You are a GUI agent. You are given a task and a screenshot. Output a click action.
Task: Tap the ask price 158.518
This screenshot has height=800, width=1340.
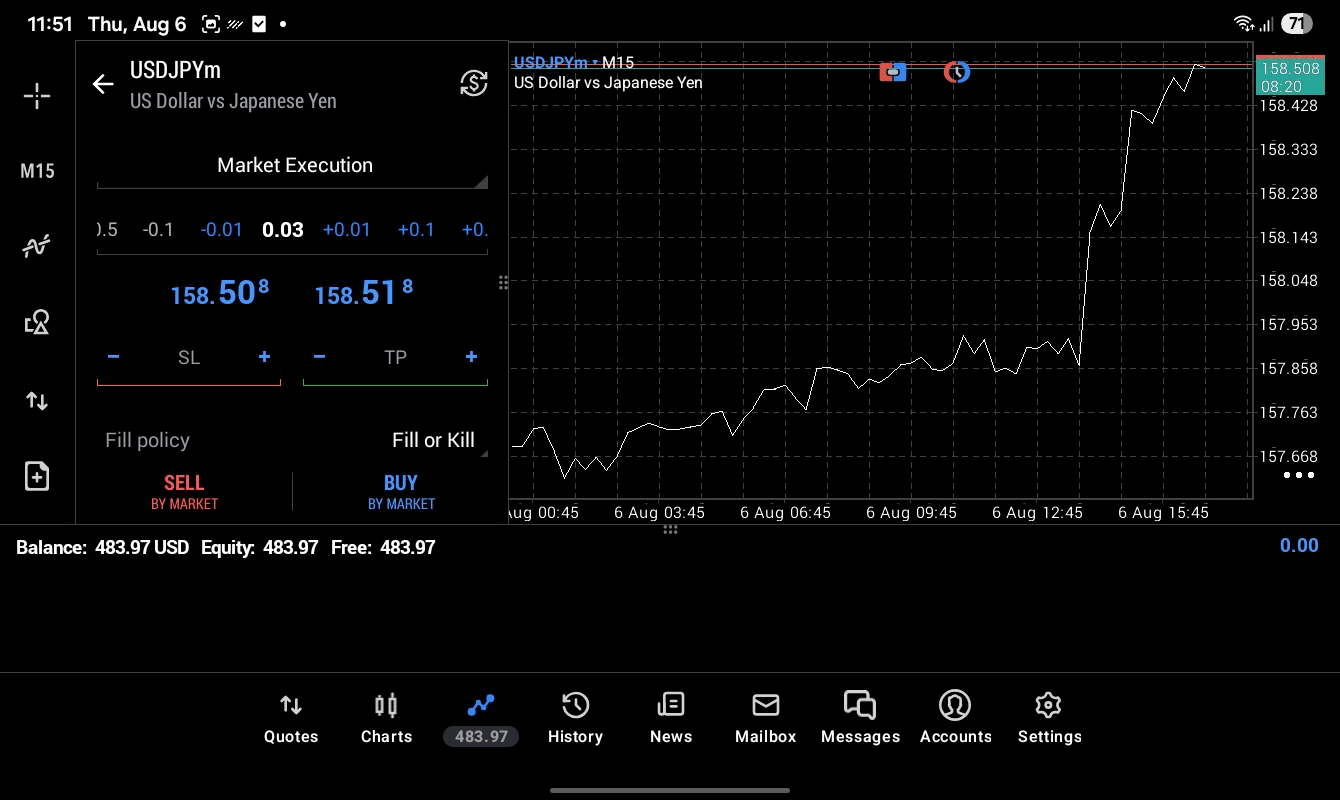click(x=364, y=293)
